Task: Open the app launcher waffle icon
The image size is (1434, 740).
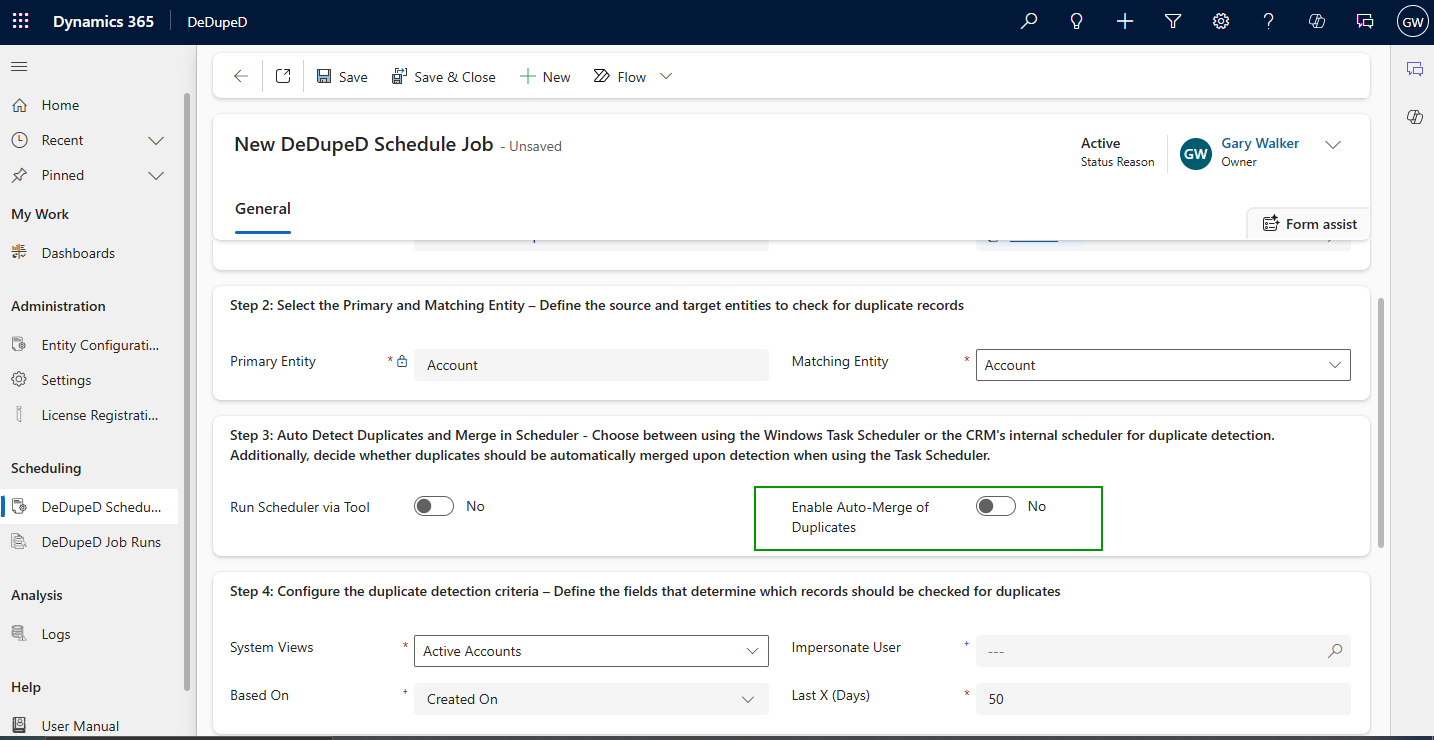Action: click(x=20, y=21)
